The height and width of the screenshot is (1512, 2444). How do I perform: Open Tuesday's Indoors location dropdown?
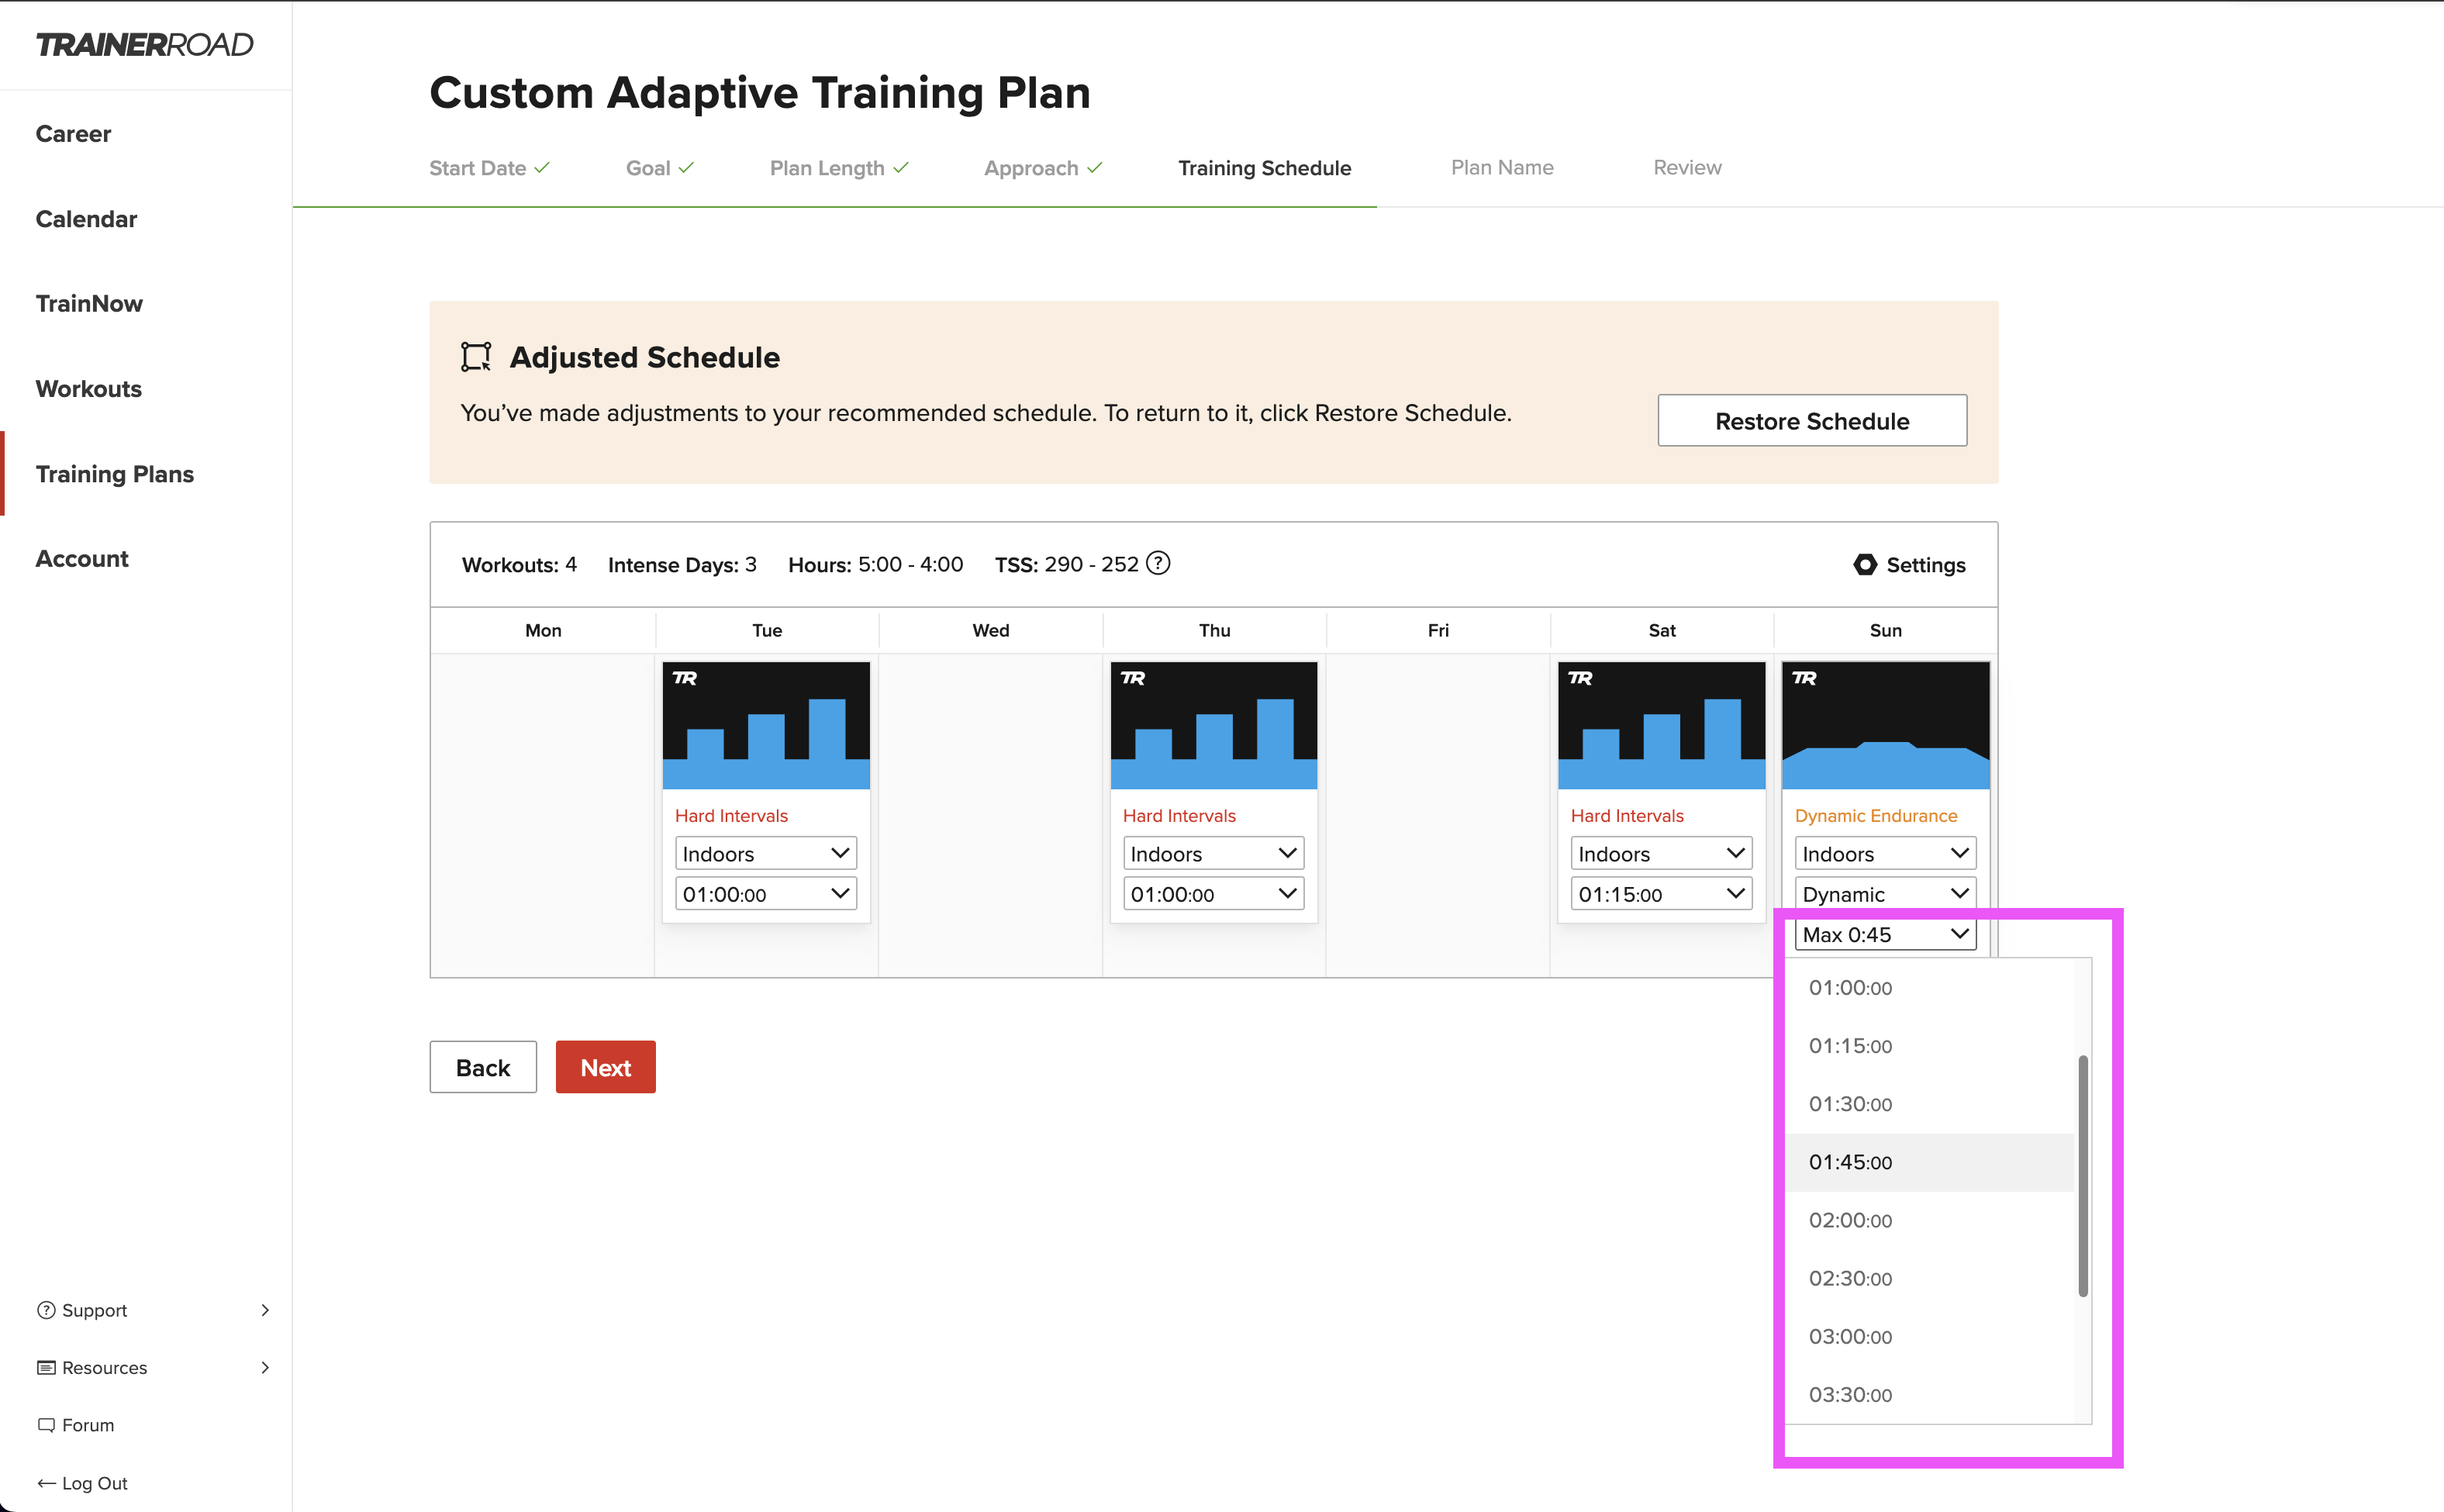tap(766, 853)
